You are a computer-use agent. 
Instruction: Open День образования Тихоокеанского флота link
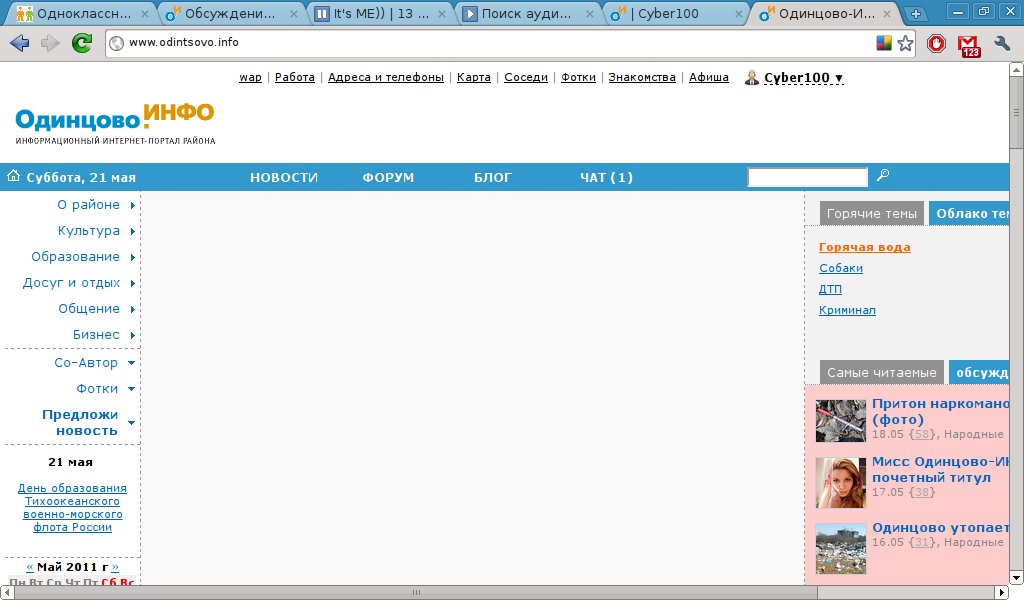point(72,508)
